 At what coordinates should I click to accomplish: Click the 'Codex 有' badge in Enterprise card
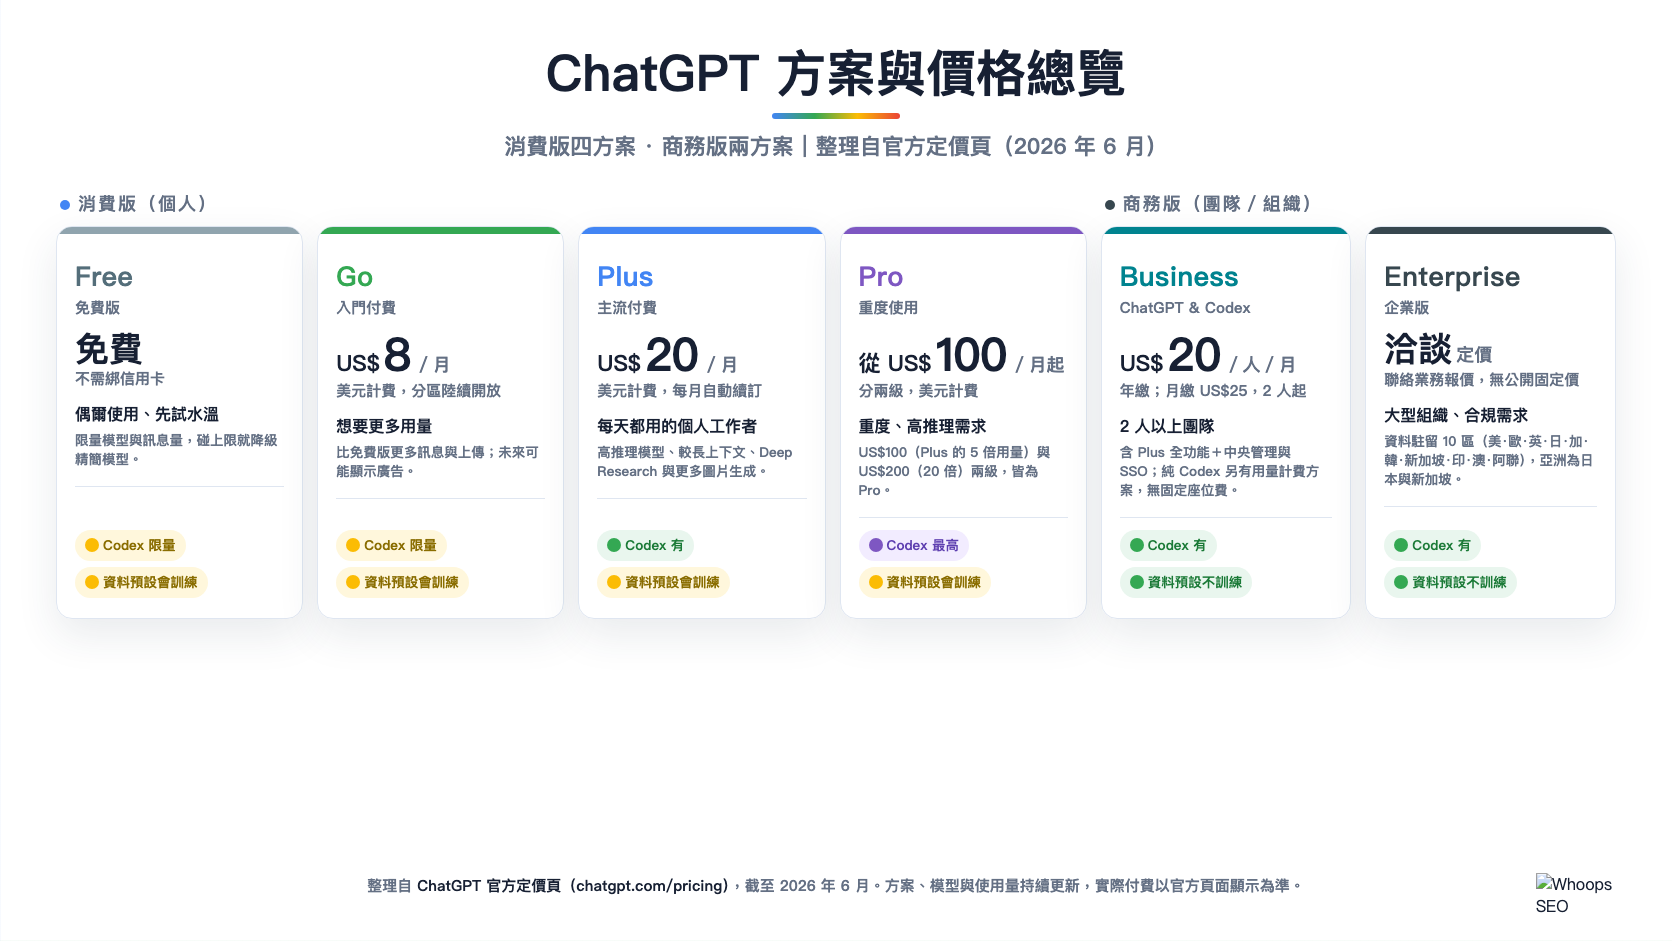(1433, 545)
